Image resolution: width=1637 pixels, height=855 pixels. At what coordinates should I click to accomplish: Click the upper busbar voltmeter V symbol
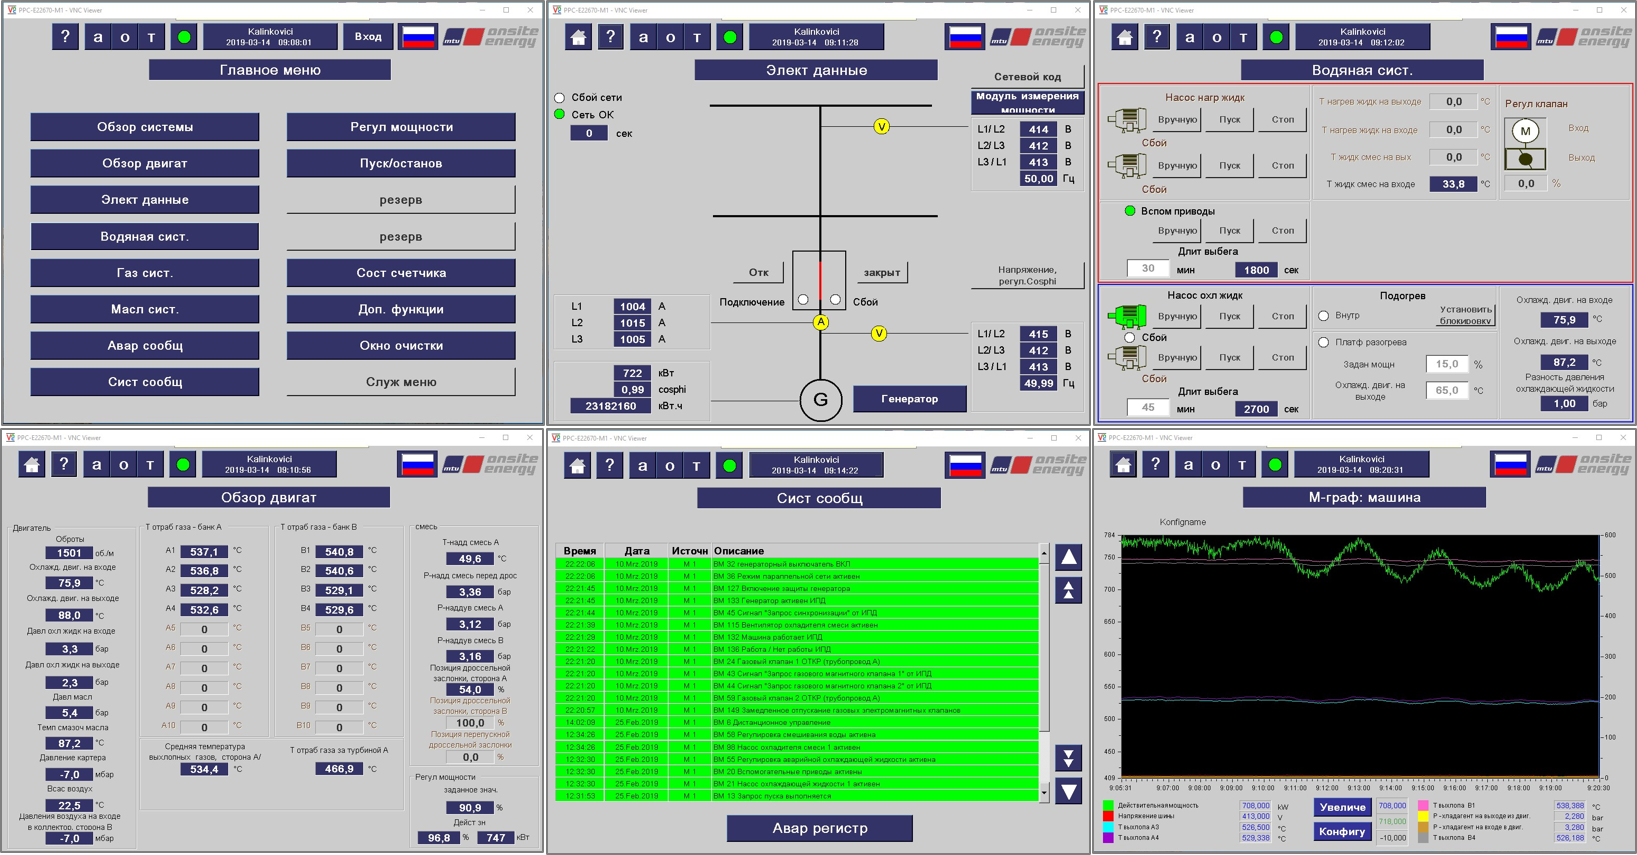(x=881, y=127)
